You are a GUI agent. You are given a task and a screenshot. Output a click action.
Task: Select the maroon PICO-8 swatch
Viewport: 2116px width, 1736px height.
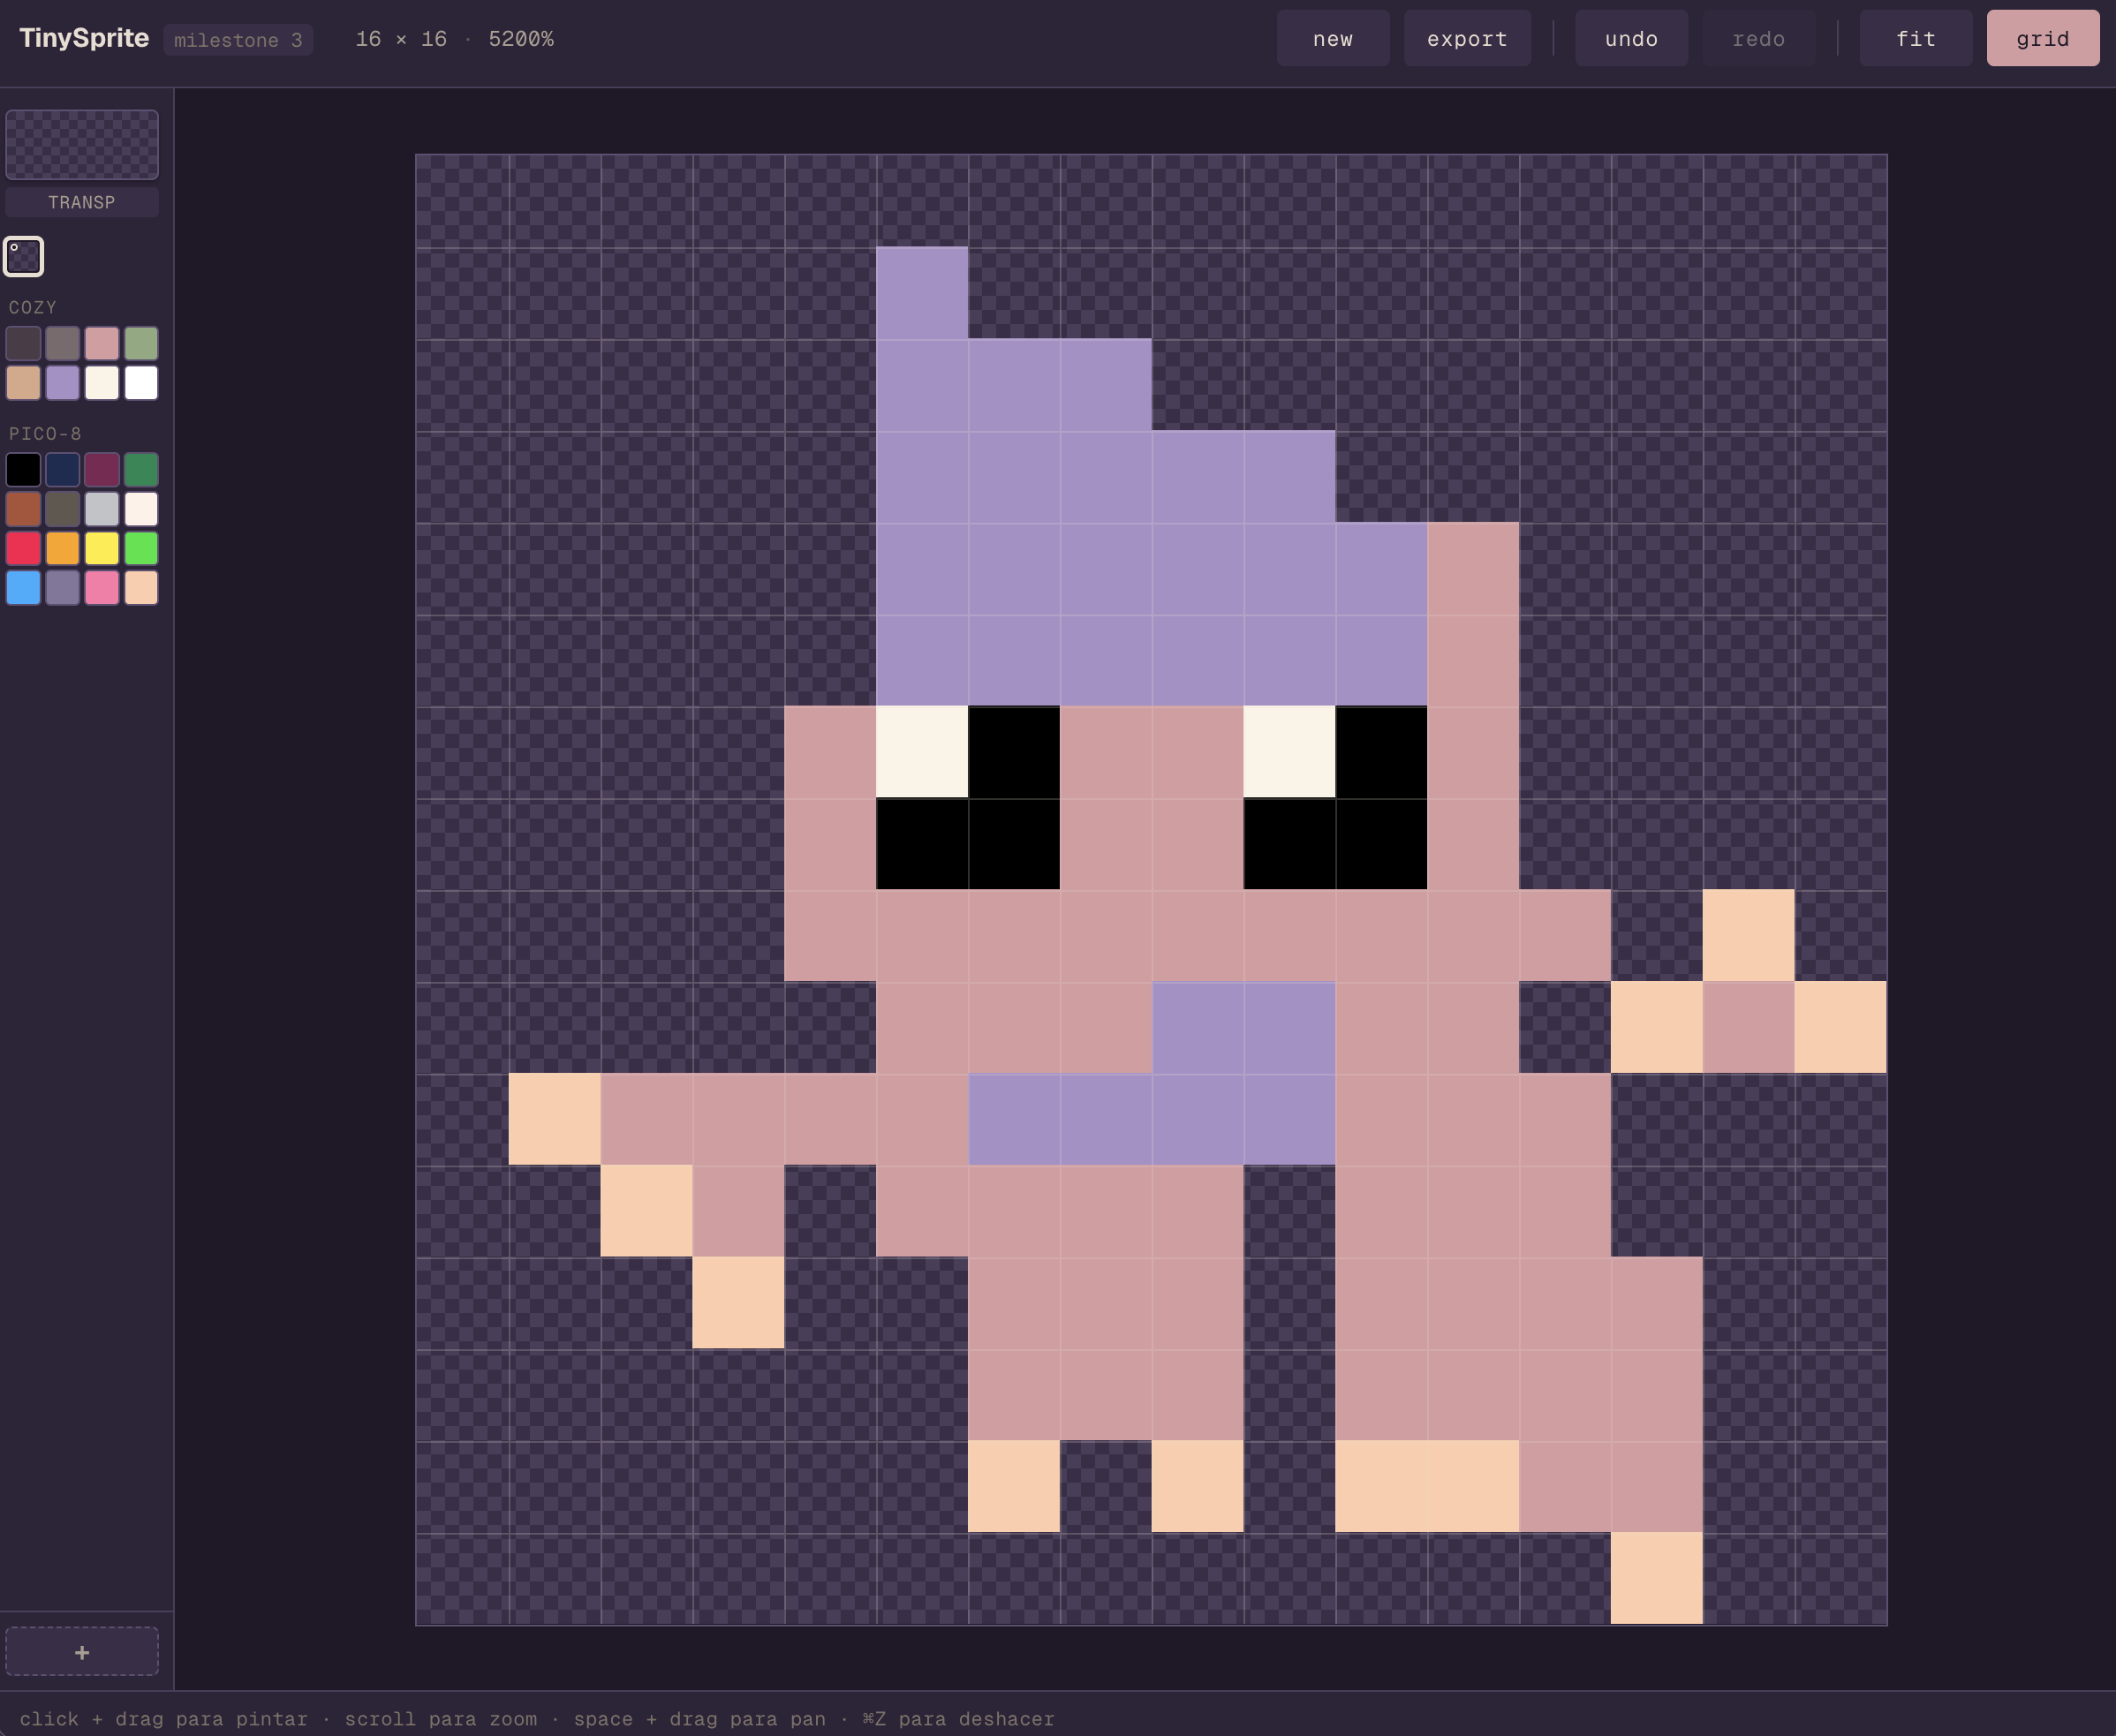tap(102, 469)
